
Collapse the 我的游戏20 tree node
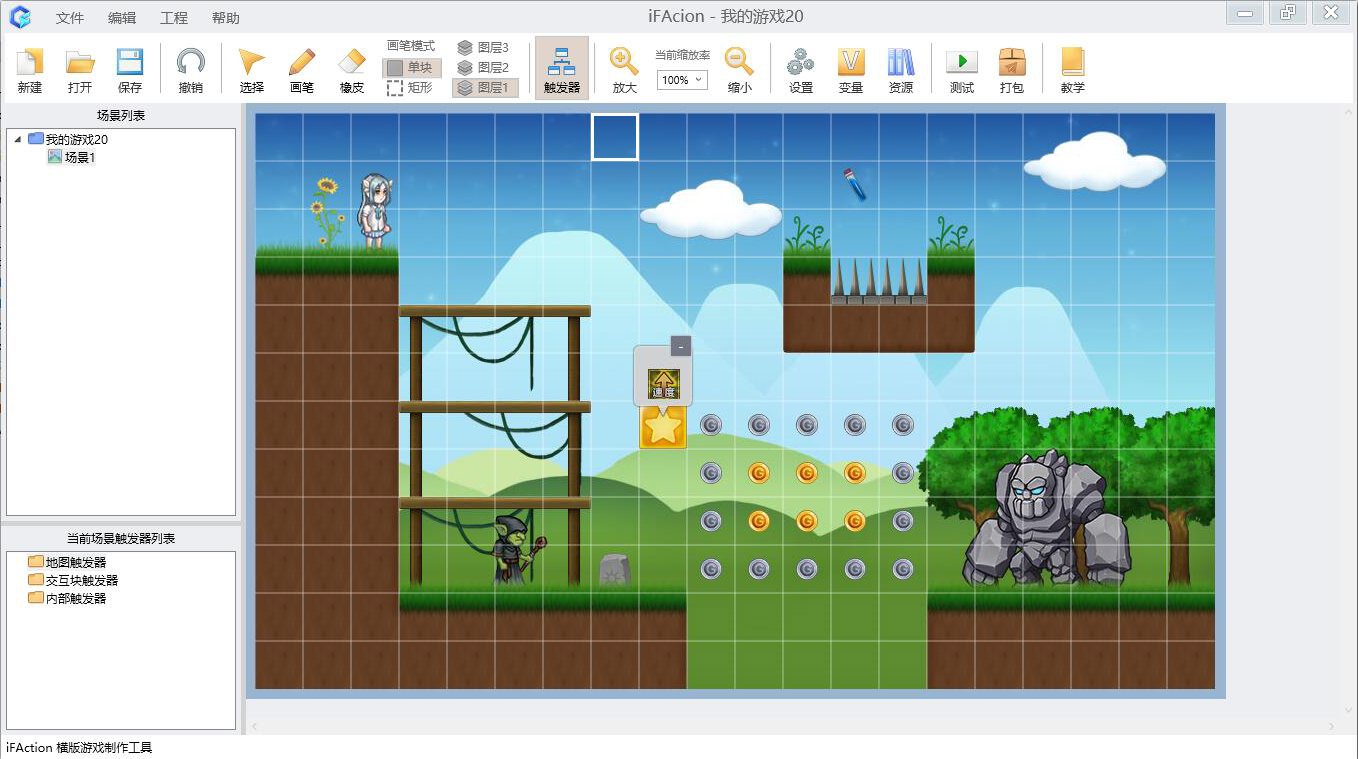point(18,139)
